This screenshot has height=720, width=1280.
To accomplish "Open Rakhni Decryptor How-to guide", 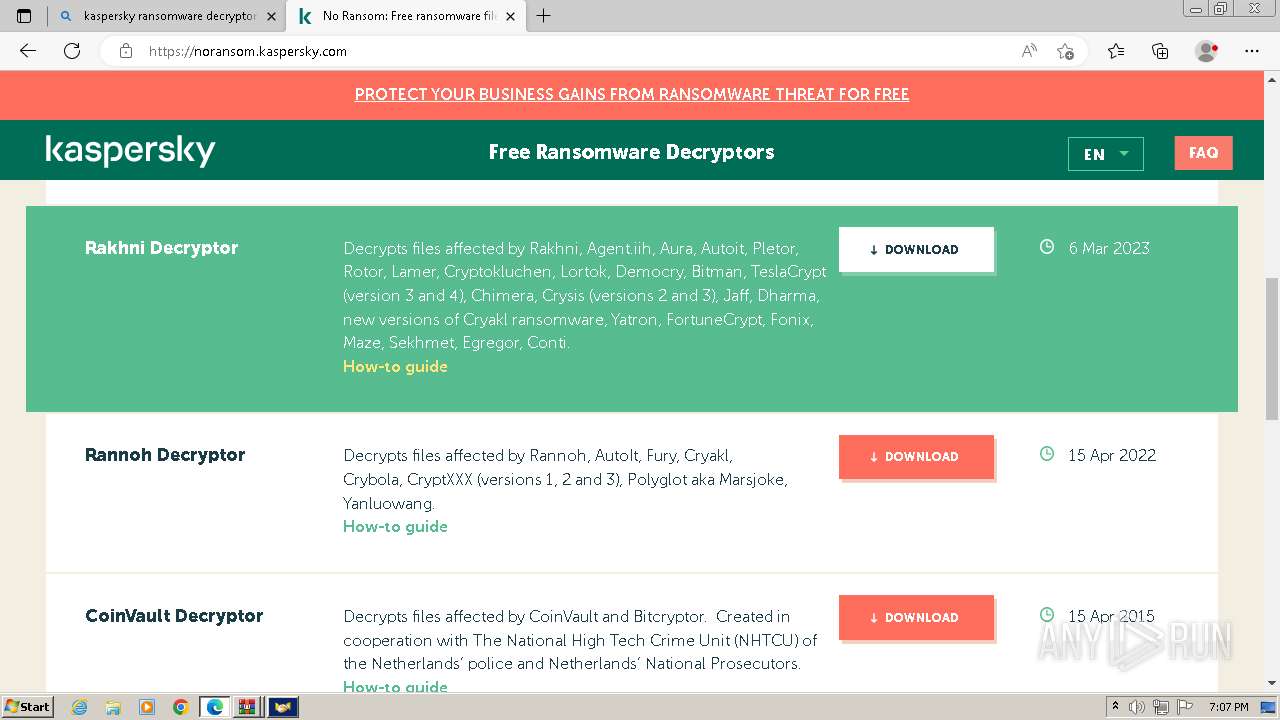I will (395, 366).
